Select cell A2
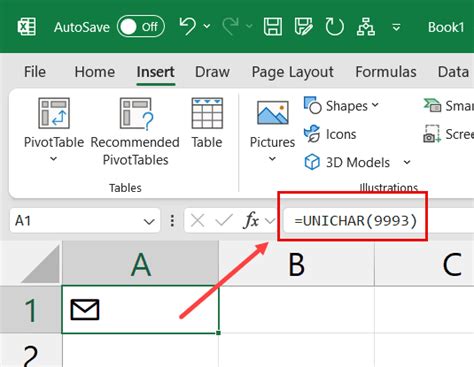 click(x=140, y=350)
